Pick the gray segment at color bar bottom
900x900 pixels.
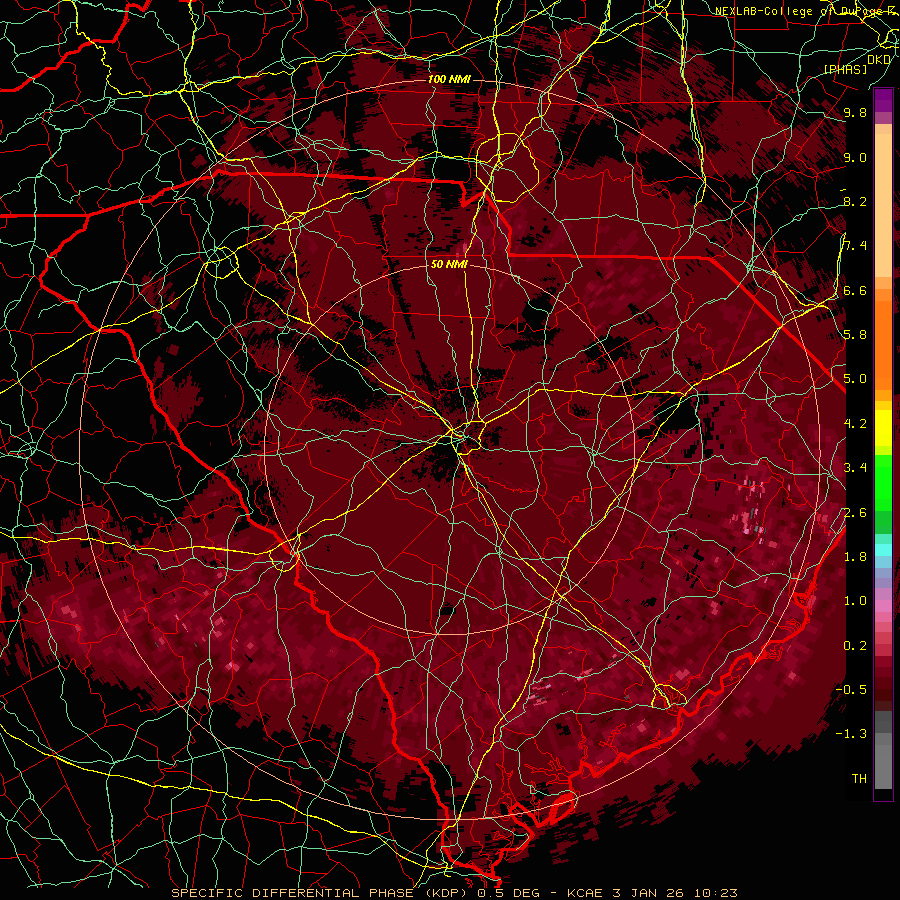pyautogui.click(x=883, y=769)
